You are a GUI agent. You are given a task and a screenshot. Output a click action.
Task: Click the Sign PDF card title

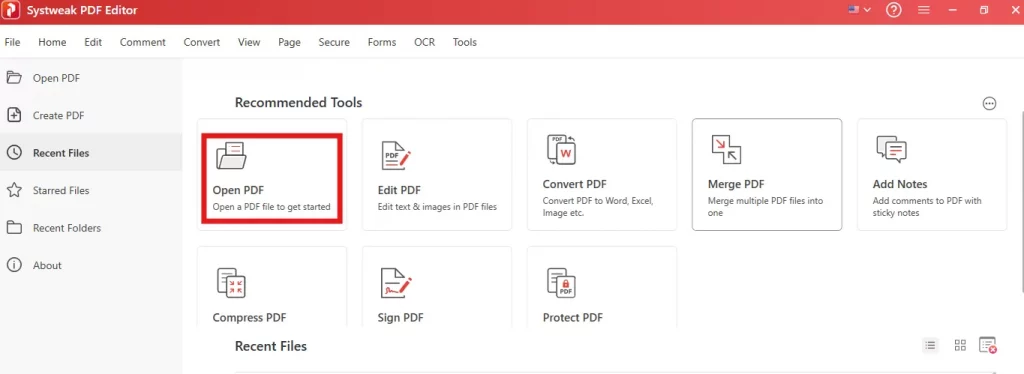pyautogui.click(x=400, y=318)
